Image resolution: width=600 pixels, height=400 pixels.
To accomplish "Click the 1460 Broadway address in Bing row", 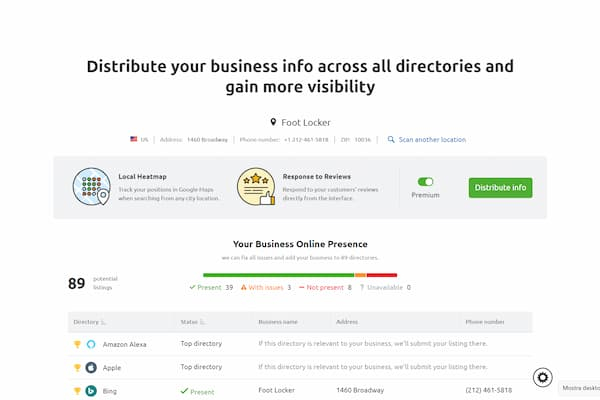I will pyautogui.click(x=360, y=390).
